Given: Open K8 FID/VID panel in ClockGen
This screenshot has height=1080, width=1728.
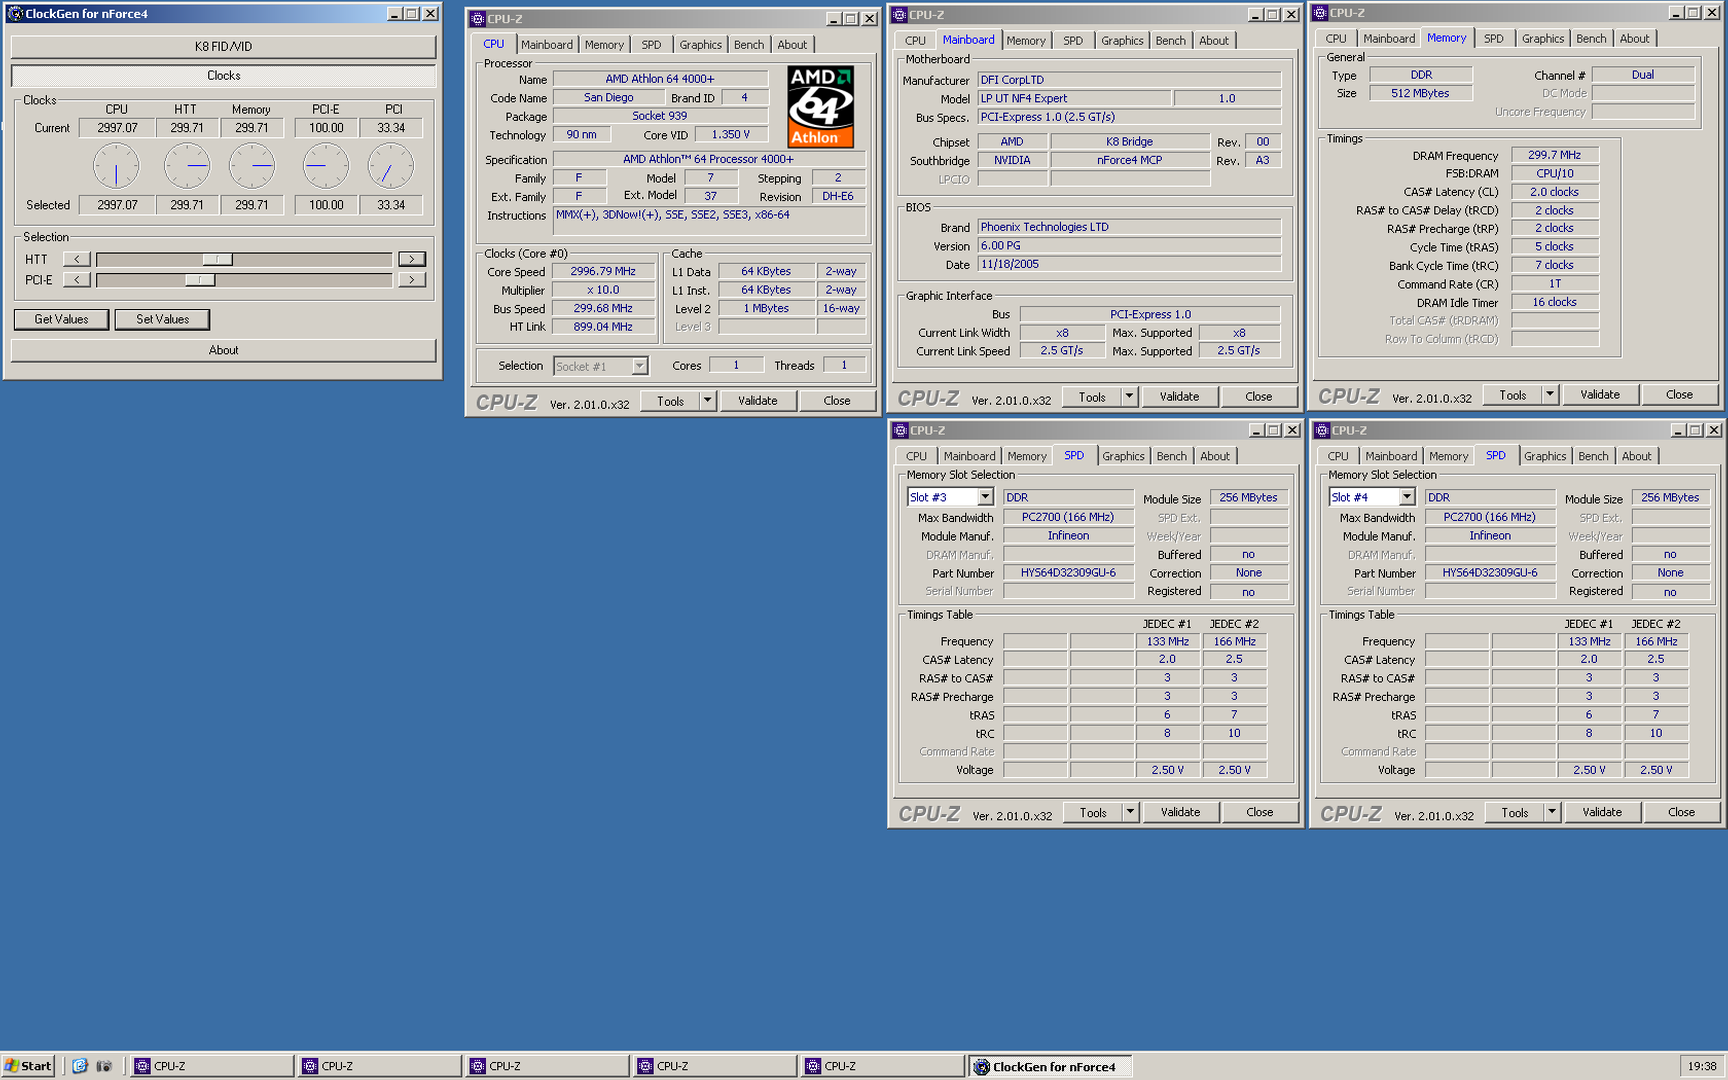Looking at the screenshot, I should 223,46.
